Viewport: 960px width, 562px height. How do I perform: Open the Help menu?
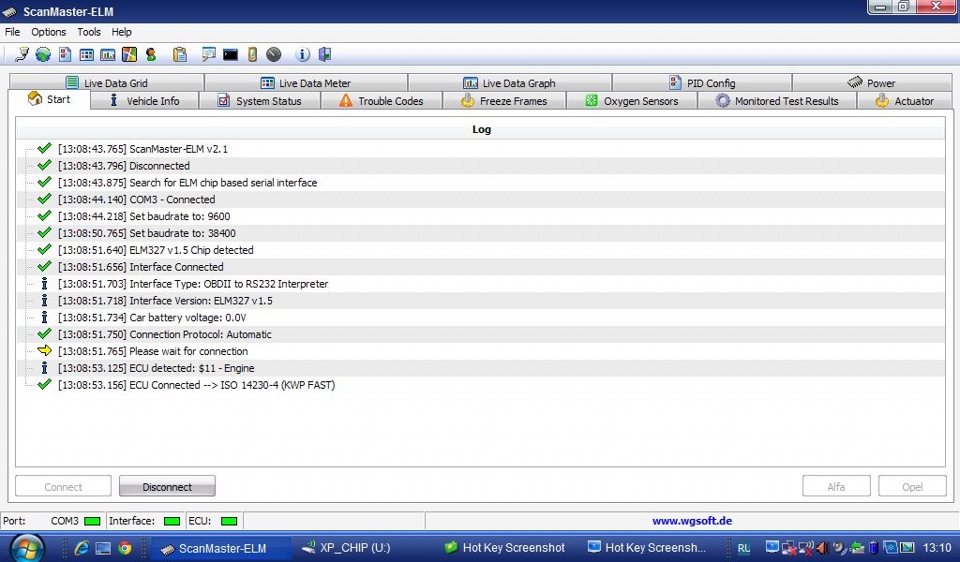click(121, 32)
